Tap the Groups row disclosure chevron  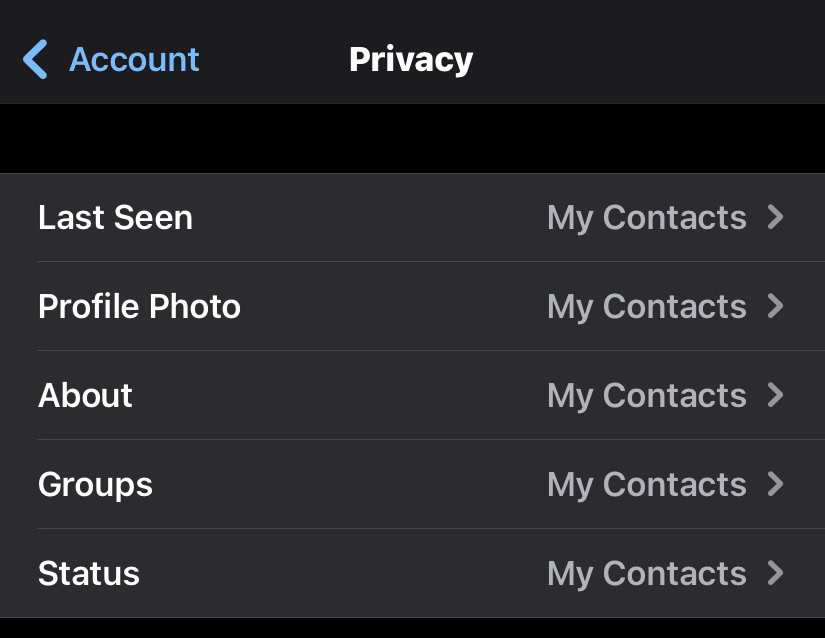[x=776, y=485]
